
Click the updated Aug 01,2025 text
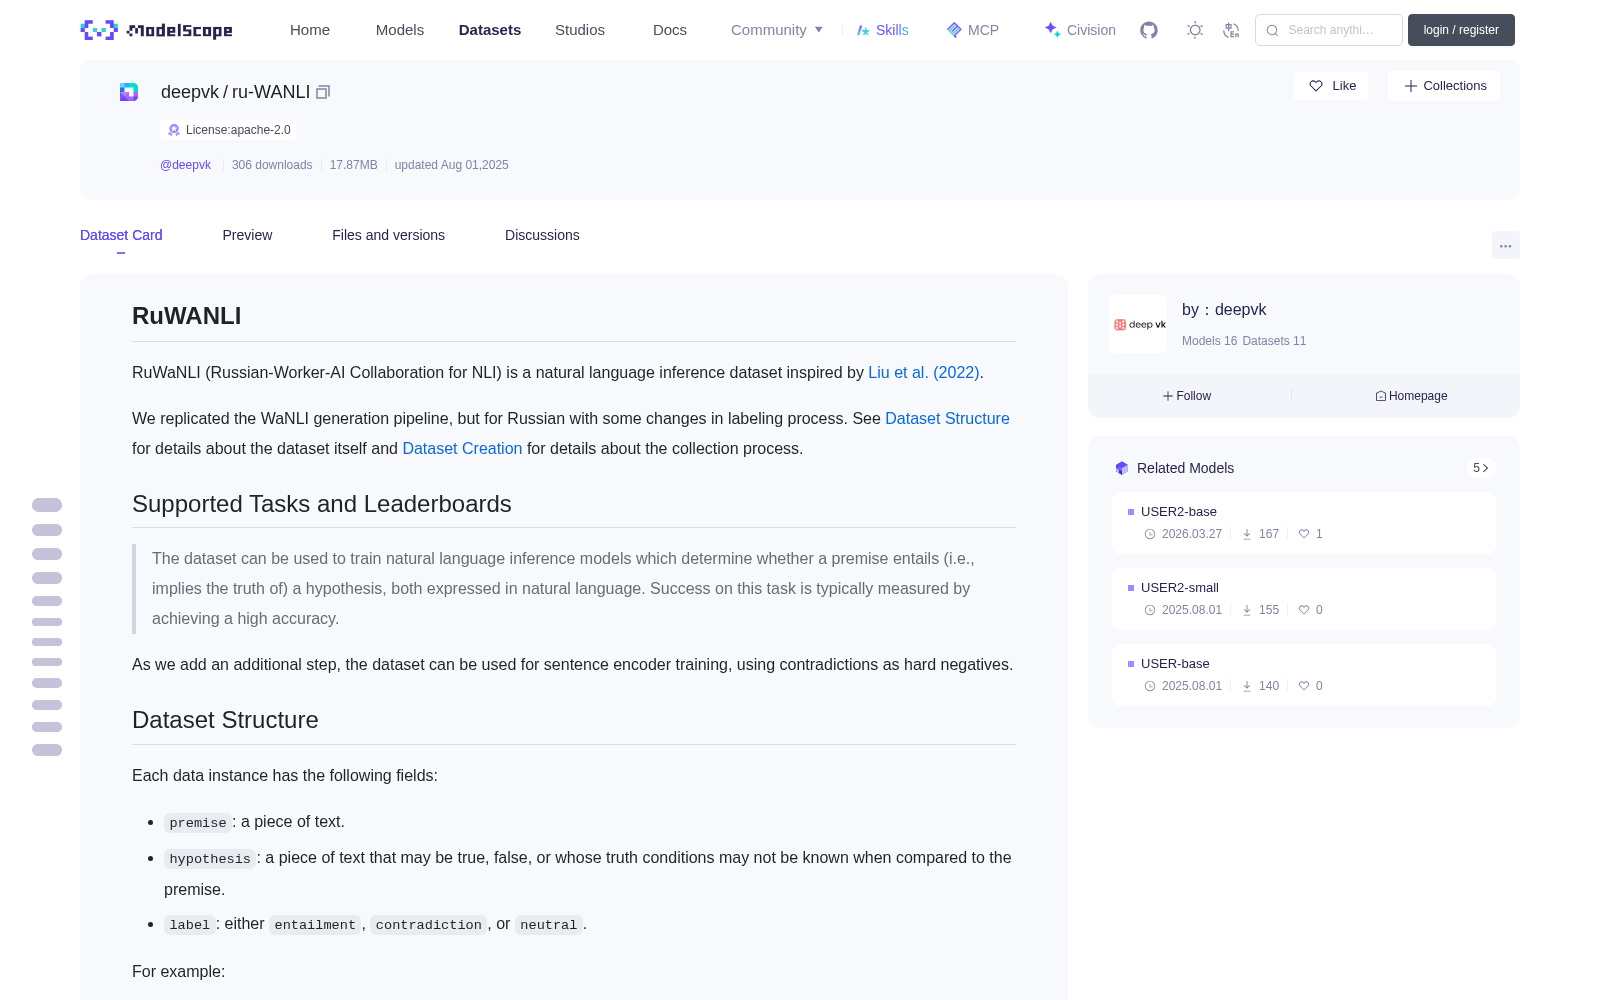(x=451, y=165)
